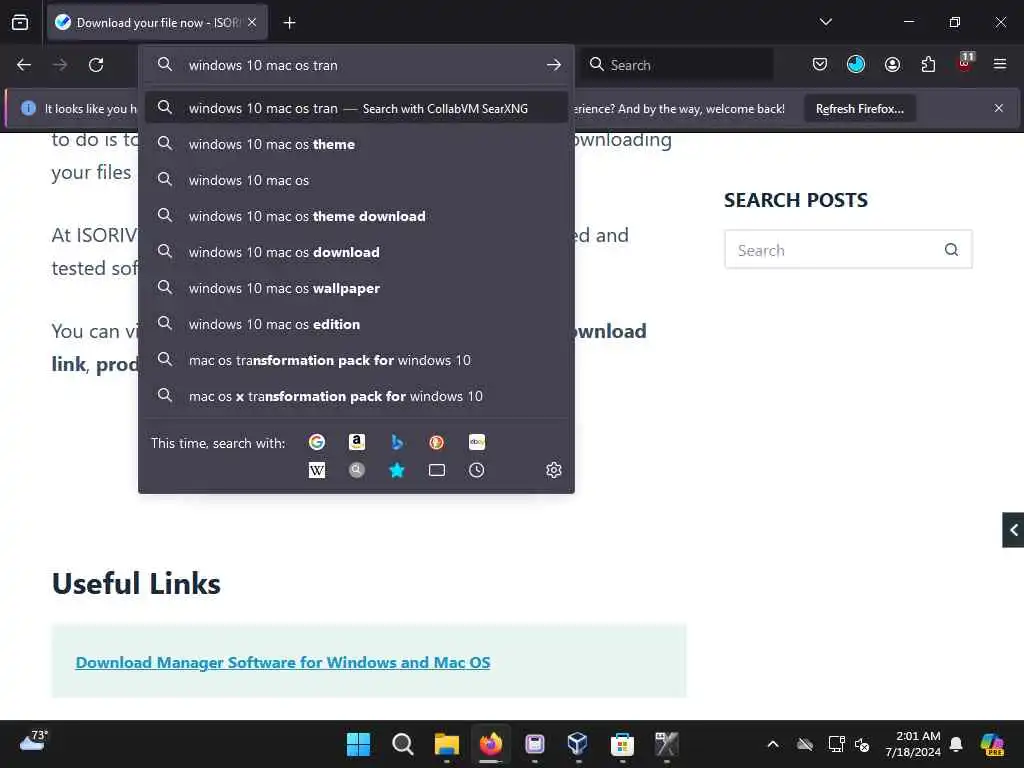This screenshot has width=1024, height=768.
Task: Expand the list all tabs chevron
Action: tap(826, 22)
